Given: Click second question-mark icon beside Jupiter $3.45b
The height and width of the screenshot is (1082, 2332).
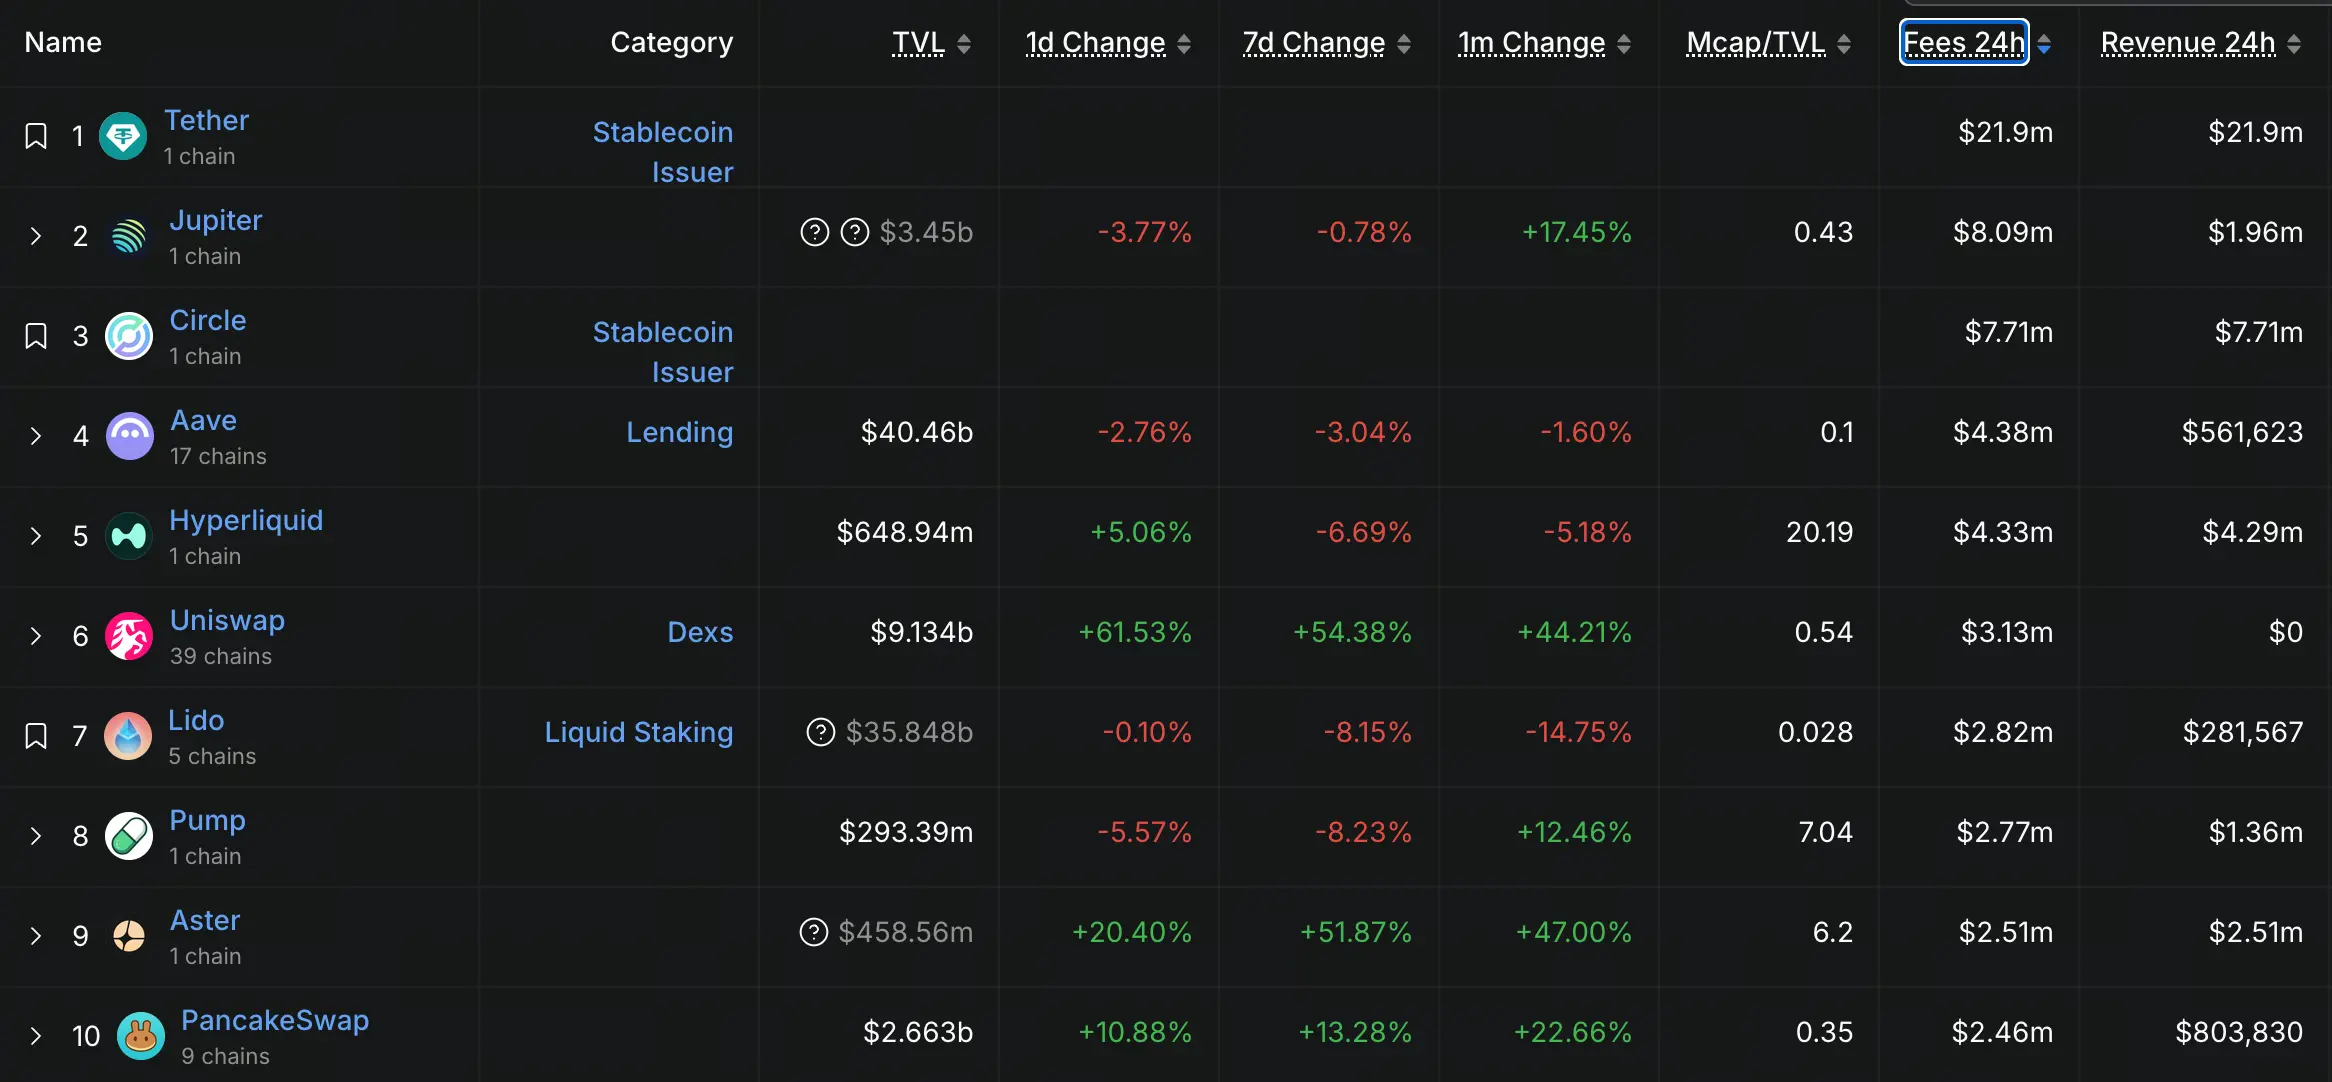Looking at the screenshot, I should (855, 232).
